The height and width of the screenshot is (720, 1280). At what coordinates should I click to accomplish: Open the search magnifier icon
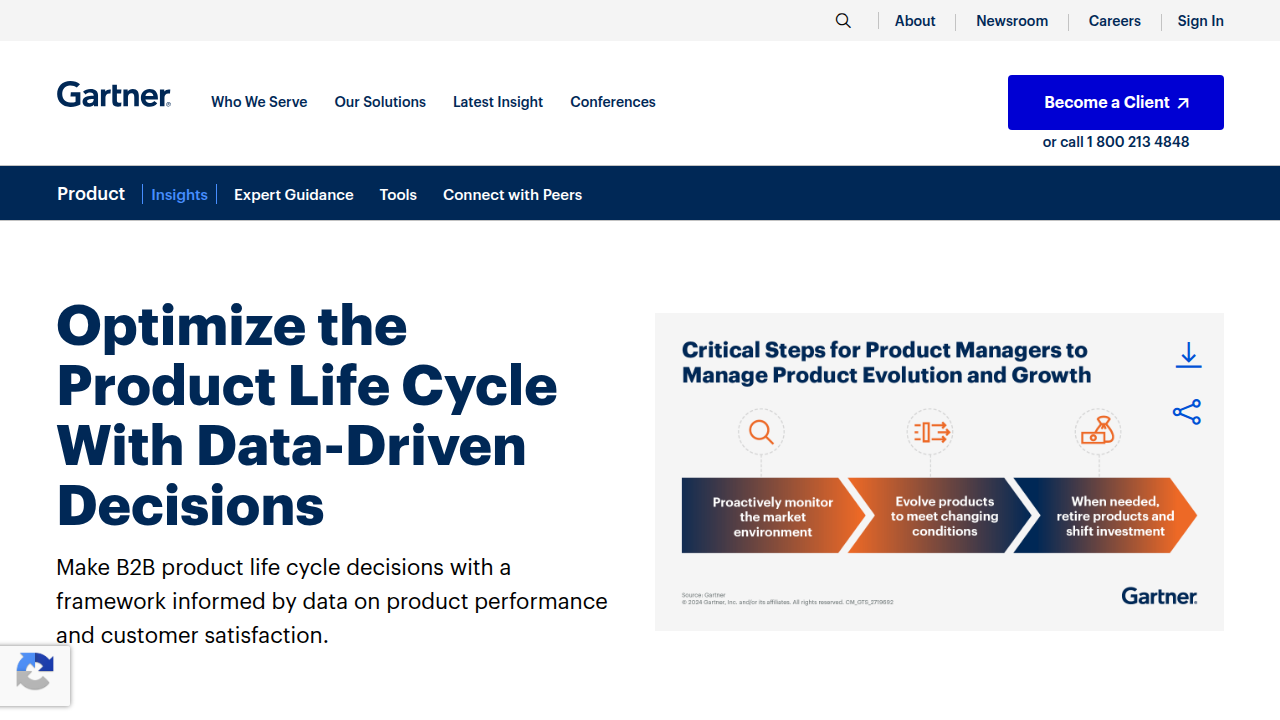(x=843, y=21)
